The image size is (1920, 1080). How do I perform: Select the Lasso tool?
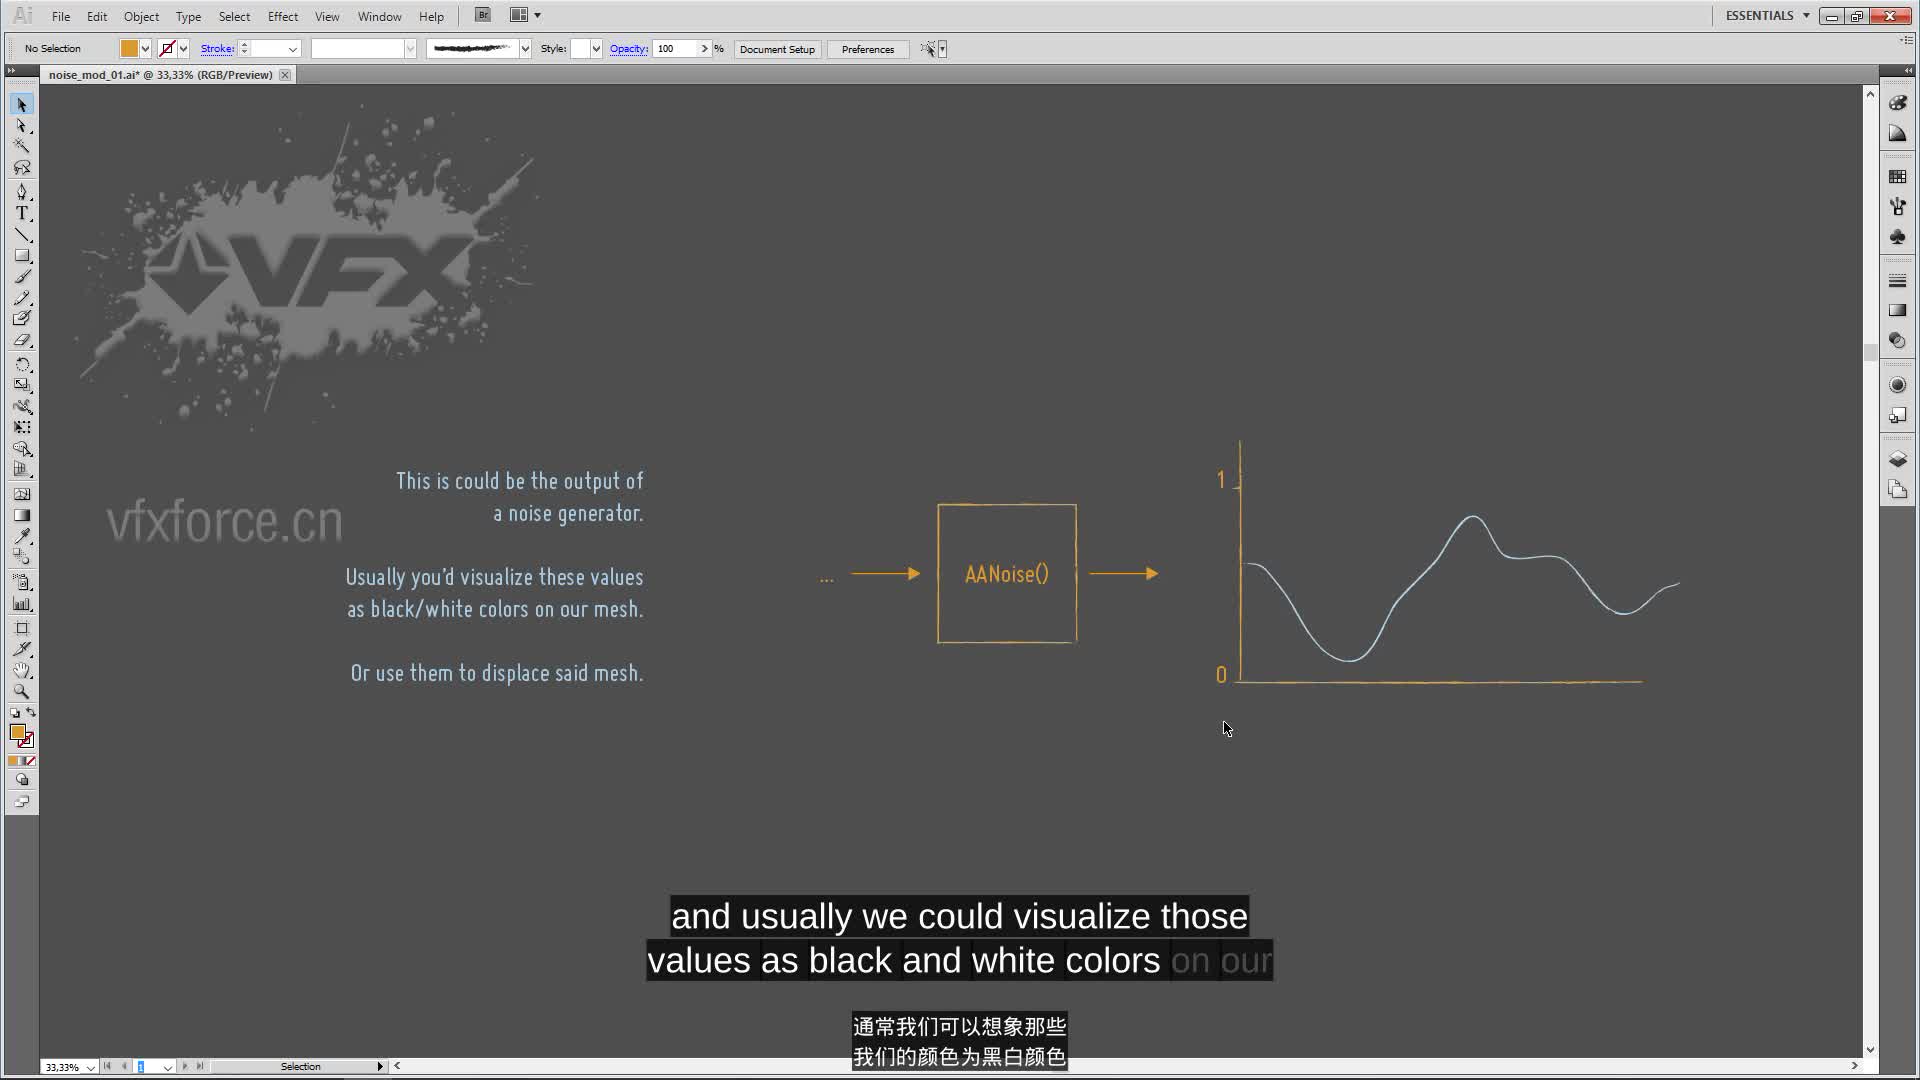click(22, 168)
